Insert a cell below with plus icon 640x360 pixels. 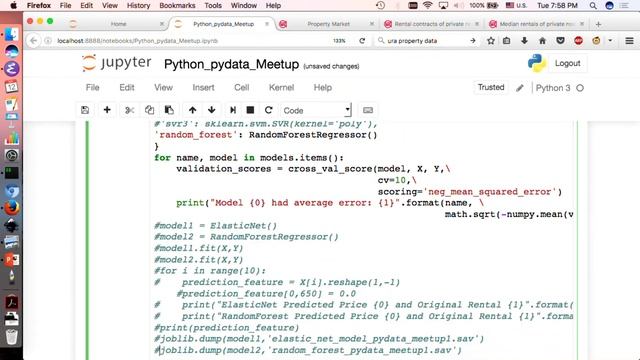point(107,110)
